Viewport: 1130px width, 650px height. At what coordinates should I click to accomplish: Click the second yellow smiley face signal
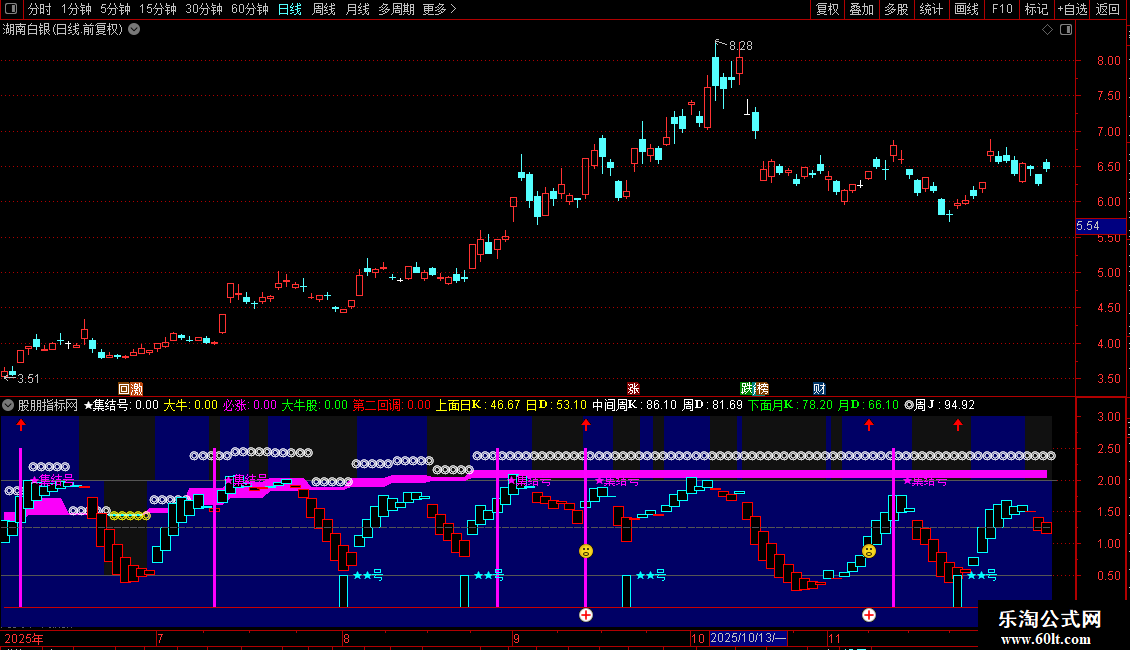[x=869, y=551]
